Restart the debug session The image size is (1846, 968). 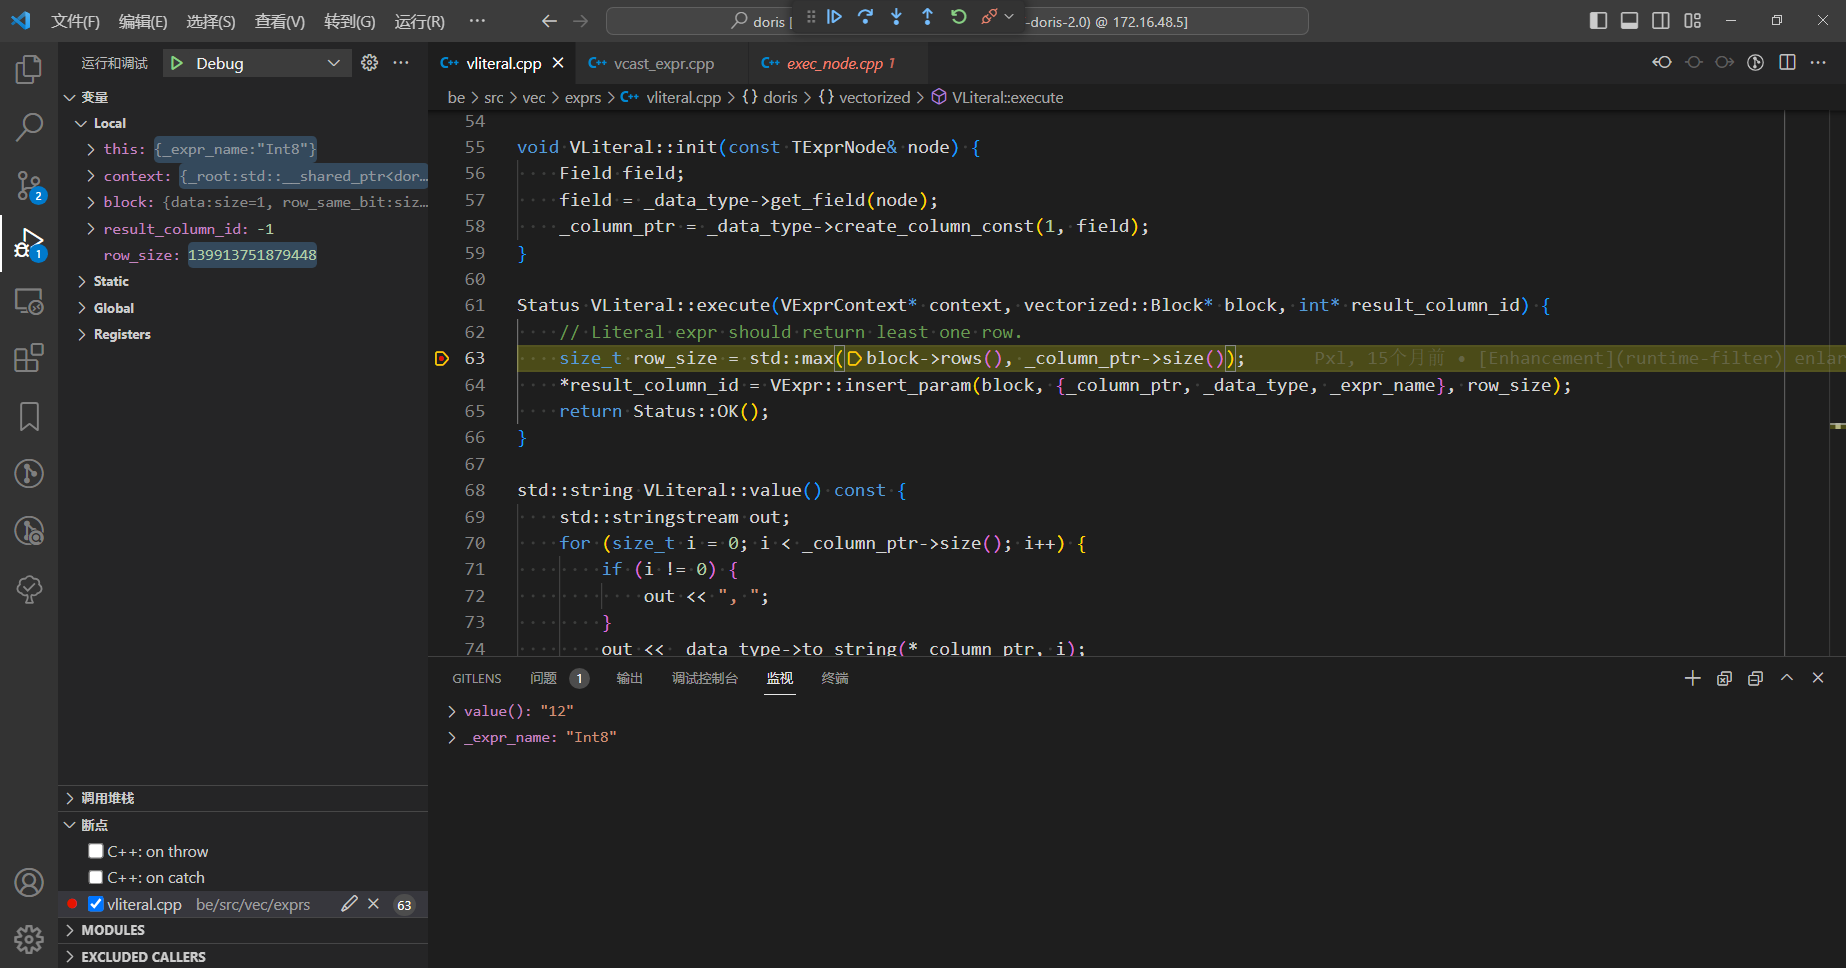click(958, 17)
